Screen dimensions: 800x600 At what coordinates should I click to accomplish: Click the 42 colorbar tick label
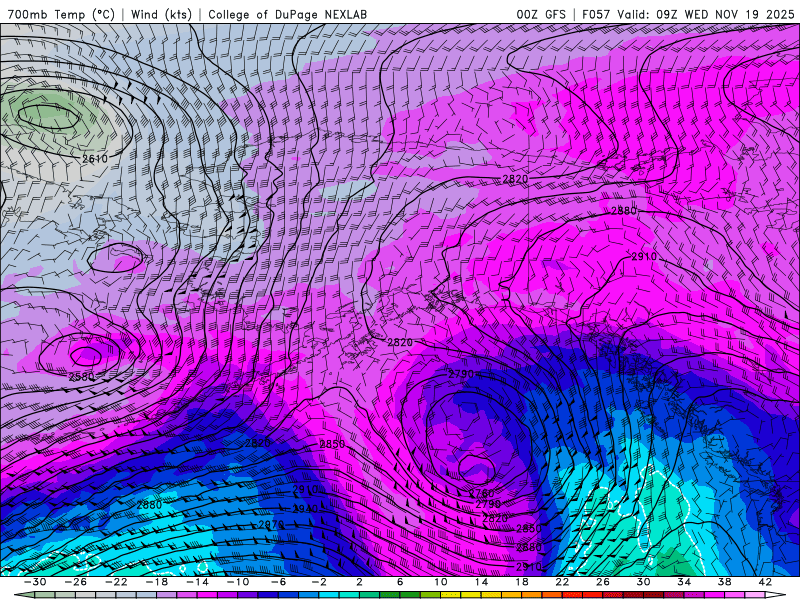(765, 582)
